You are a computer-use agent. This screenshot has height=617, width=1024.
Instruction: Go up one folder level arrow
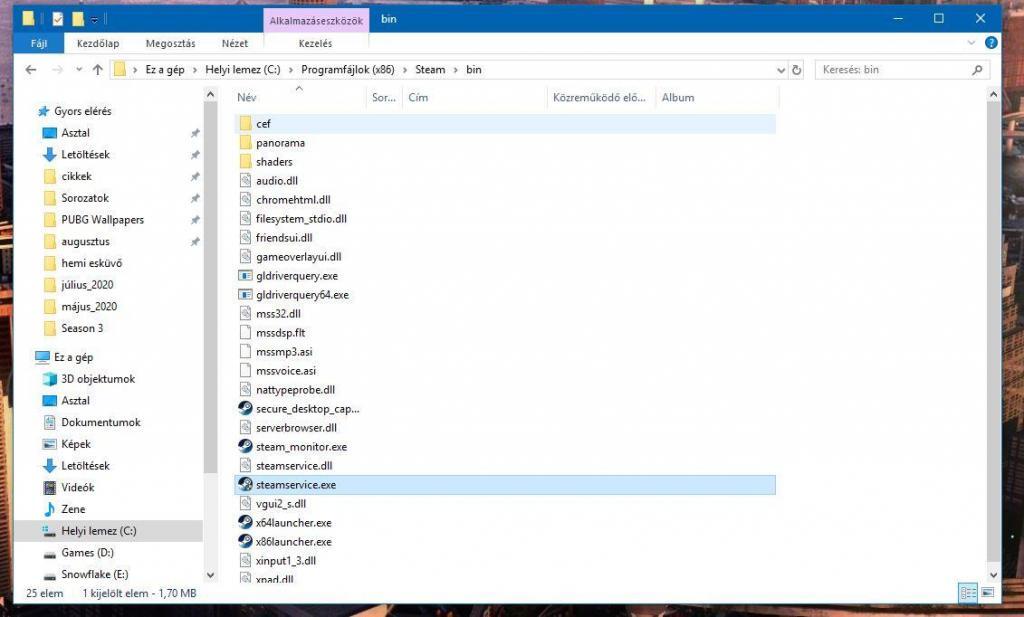coord(97,70)
